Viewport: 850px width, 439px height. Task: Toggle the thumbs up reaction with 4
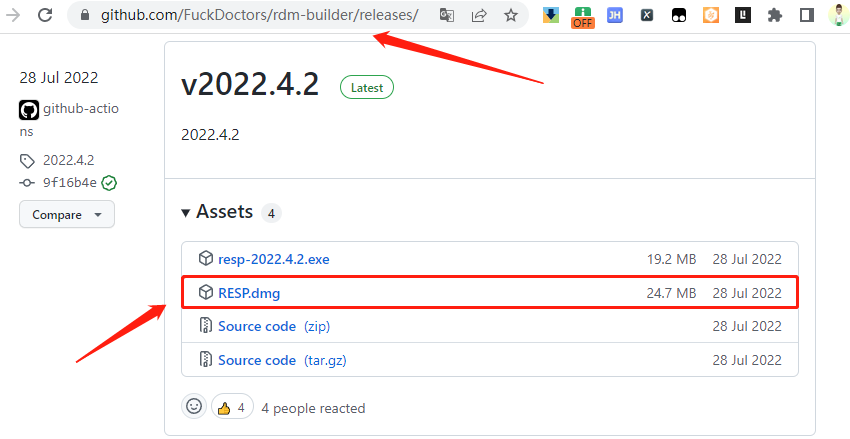click(232, 407)
